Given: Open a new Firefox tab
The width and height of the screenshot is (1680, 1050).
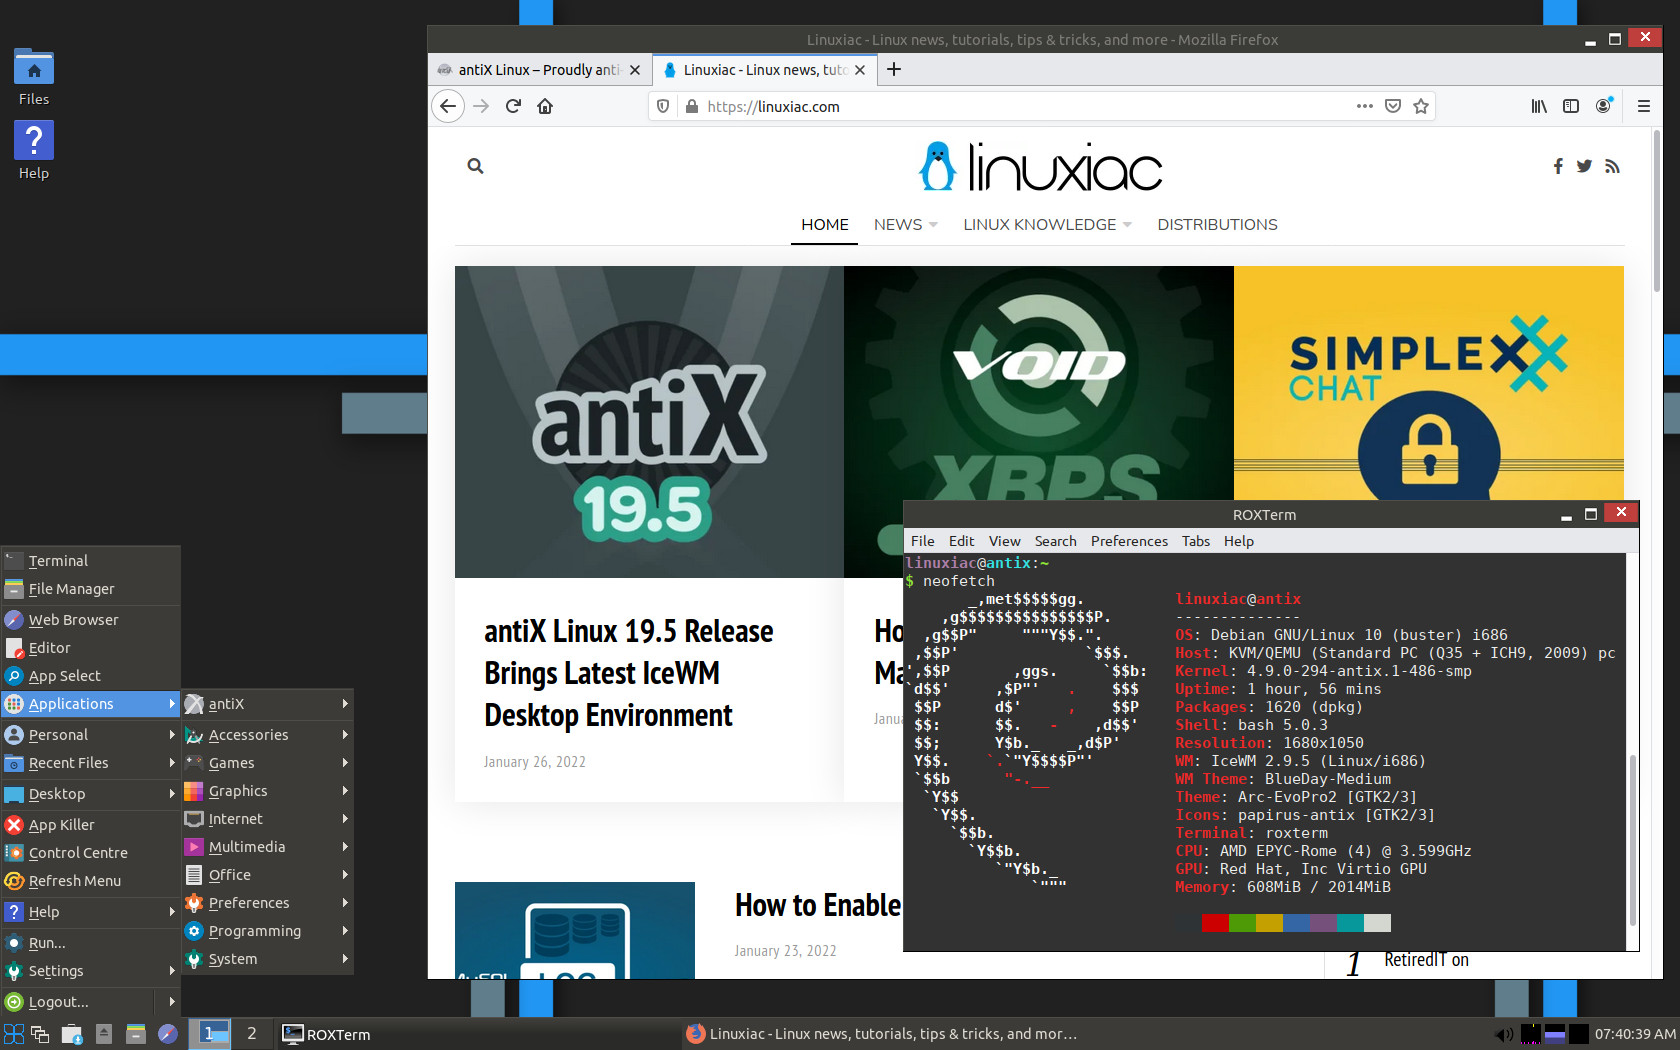Looking at the screenshot, I should point(894,69).
